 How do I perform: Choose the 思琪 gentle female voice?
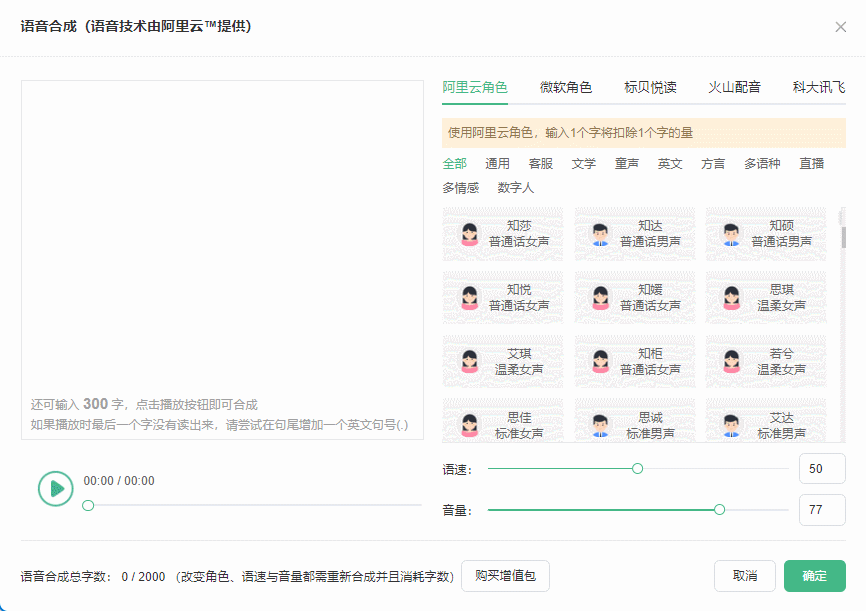click(x=765, y=298)
